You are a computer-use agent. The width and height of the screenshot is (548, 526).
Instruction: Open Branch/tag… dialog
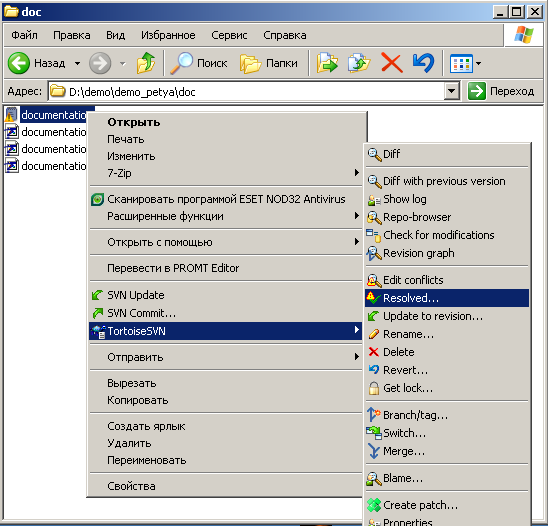(x=447, y=415)
